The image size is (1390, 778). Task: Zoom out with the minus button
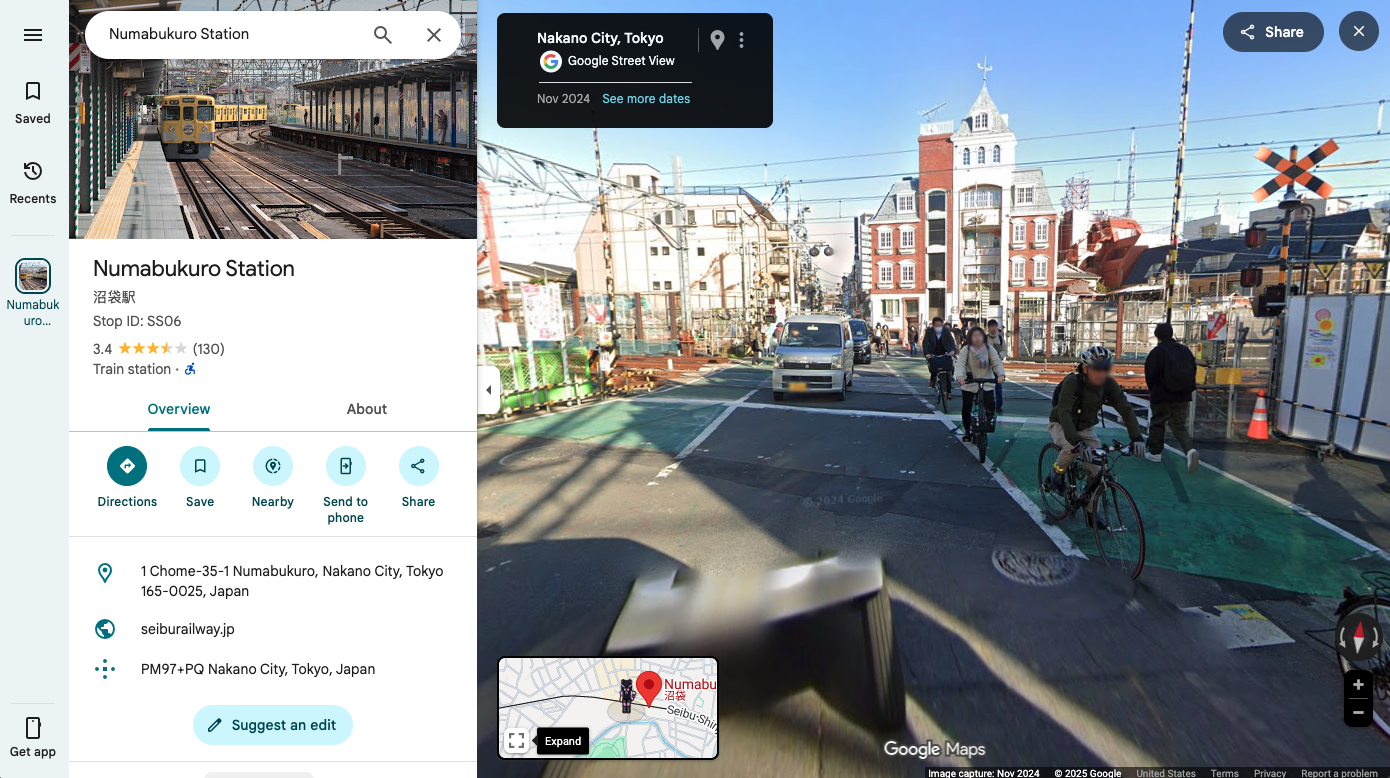click(x=1358, y=713)
